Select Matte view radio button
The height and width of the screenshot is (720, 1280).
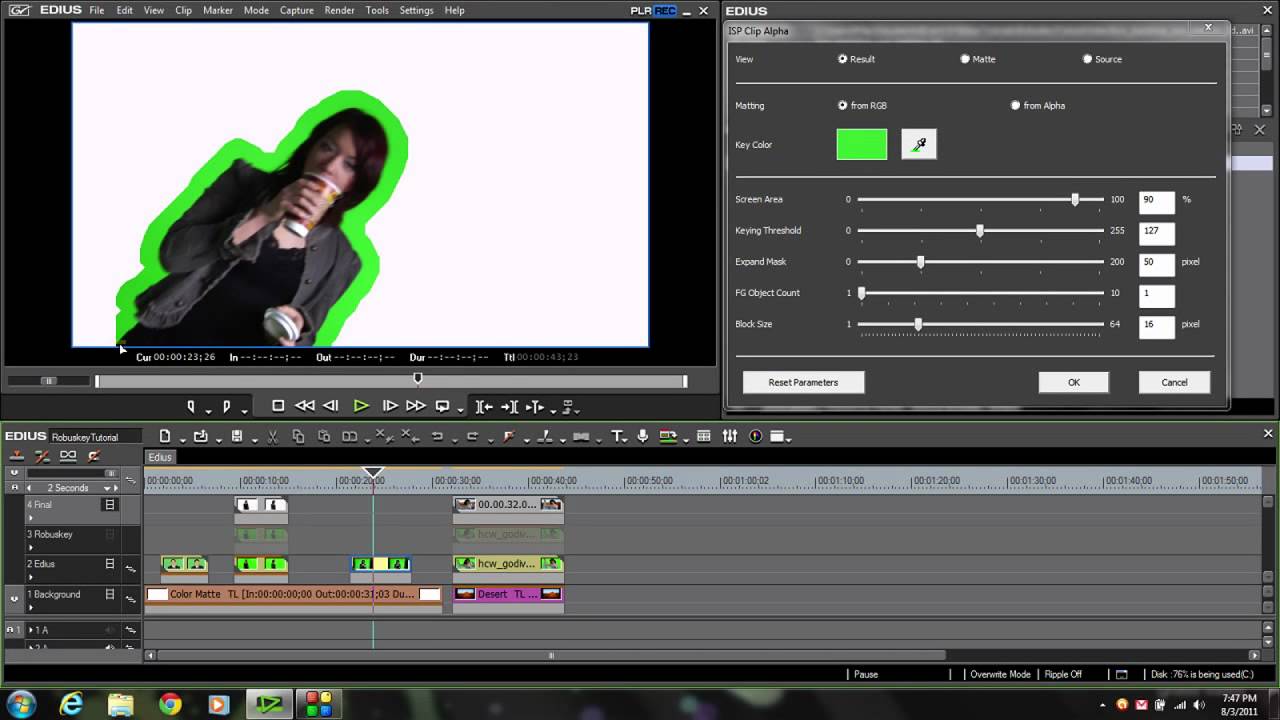pyautogui.click(x=965, y=59)
